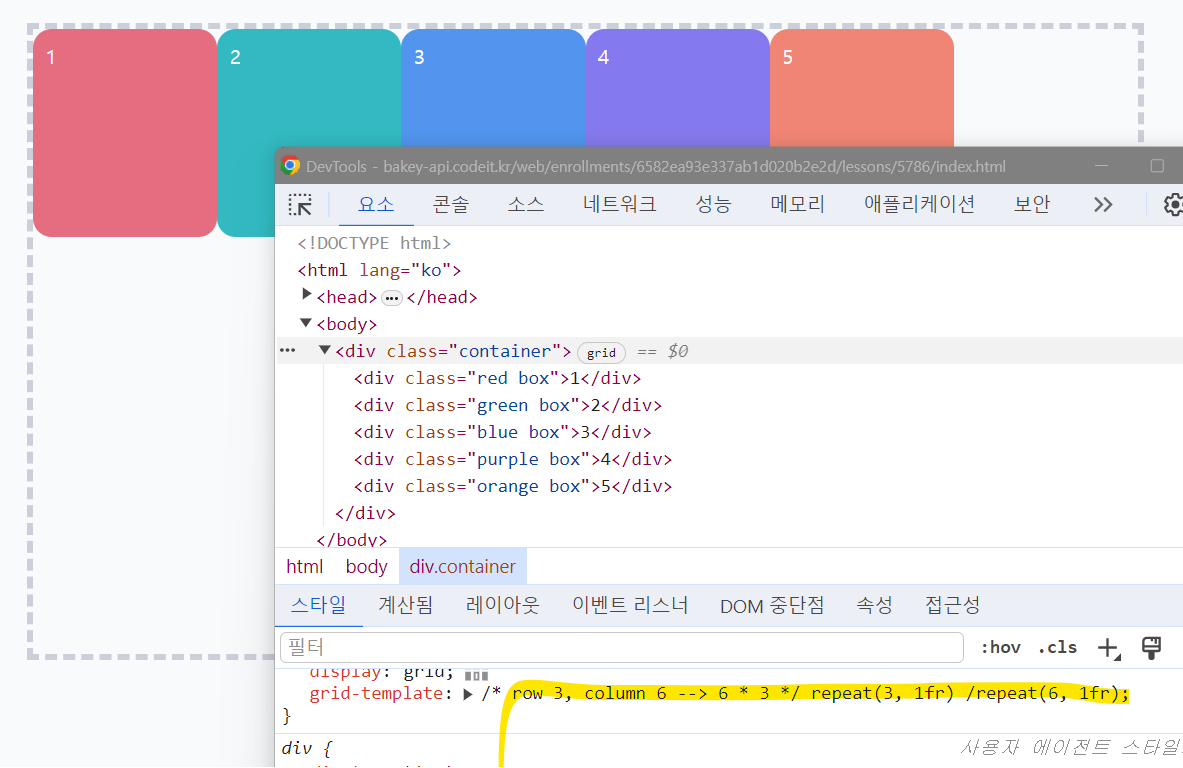This screenshot has width=1183, height=768.
Task: Open the 계산됨 pane tab
Action: pyautogui.click(x=406, y=605)
